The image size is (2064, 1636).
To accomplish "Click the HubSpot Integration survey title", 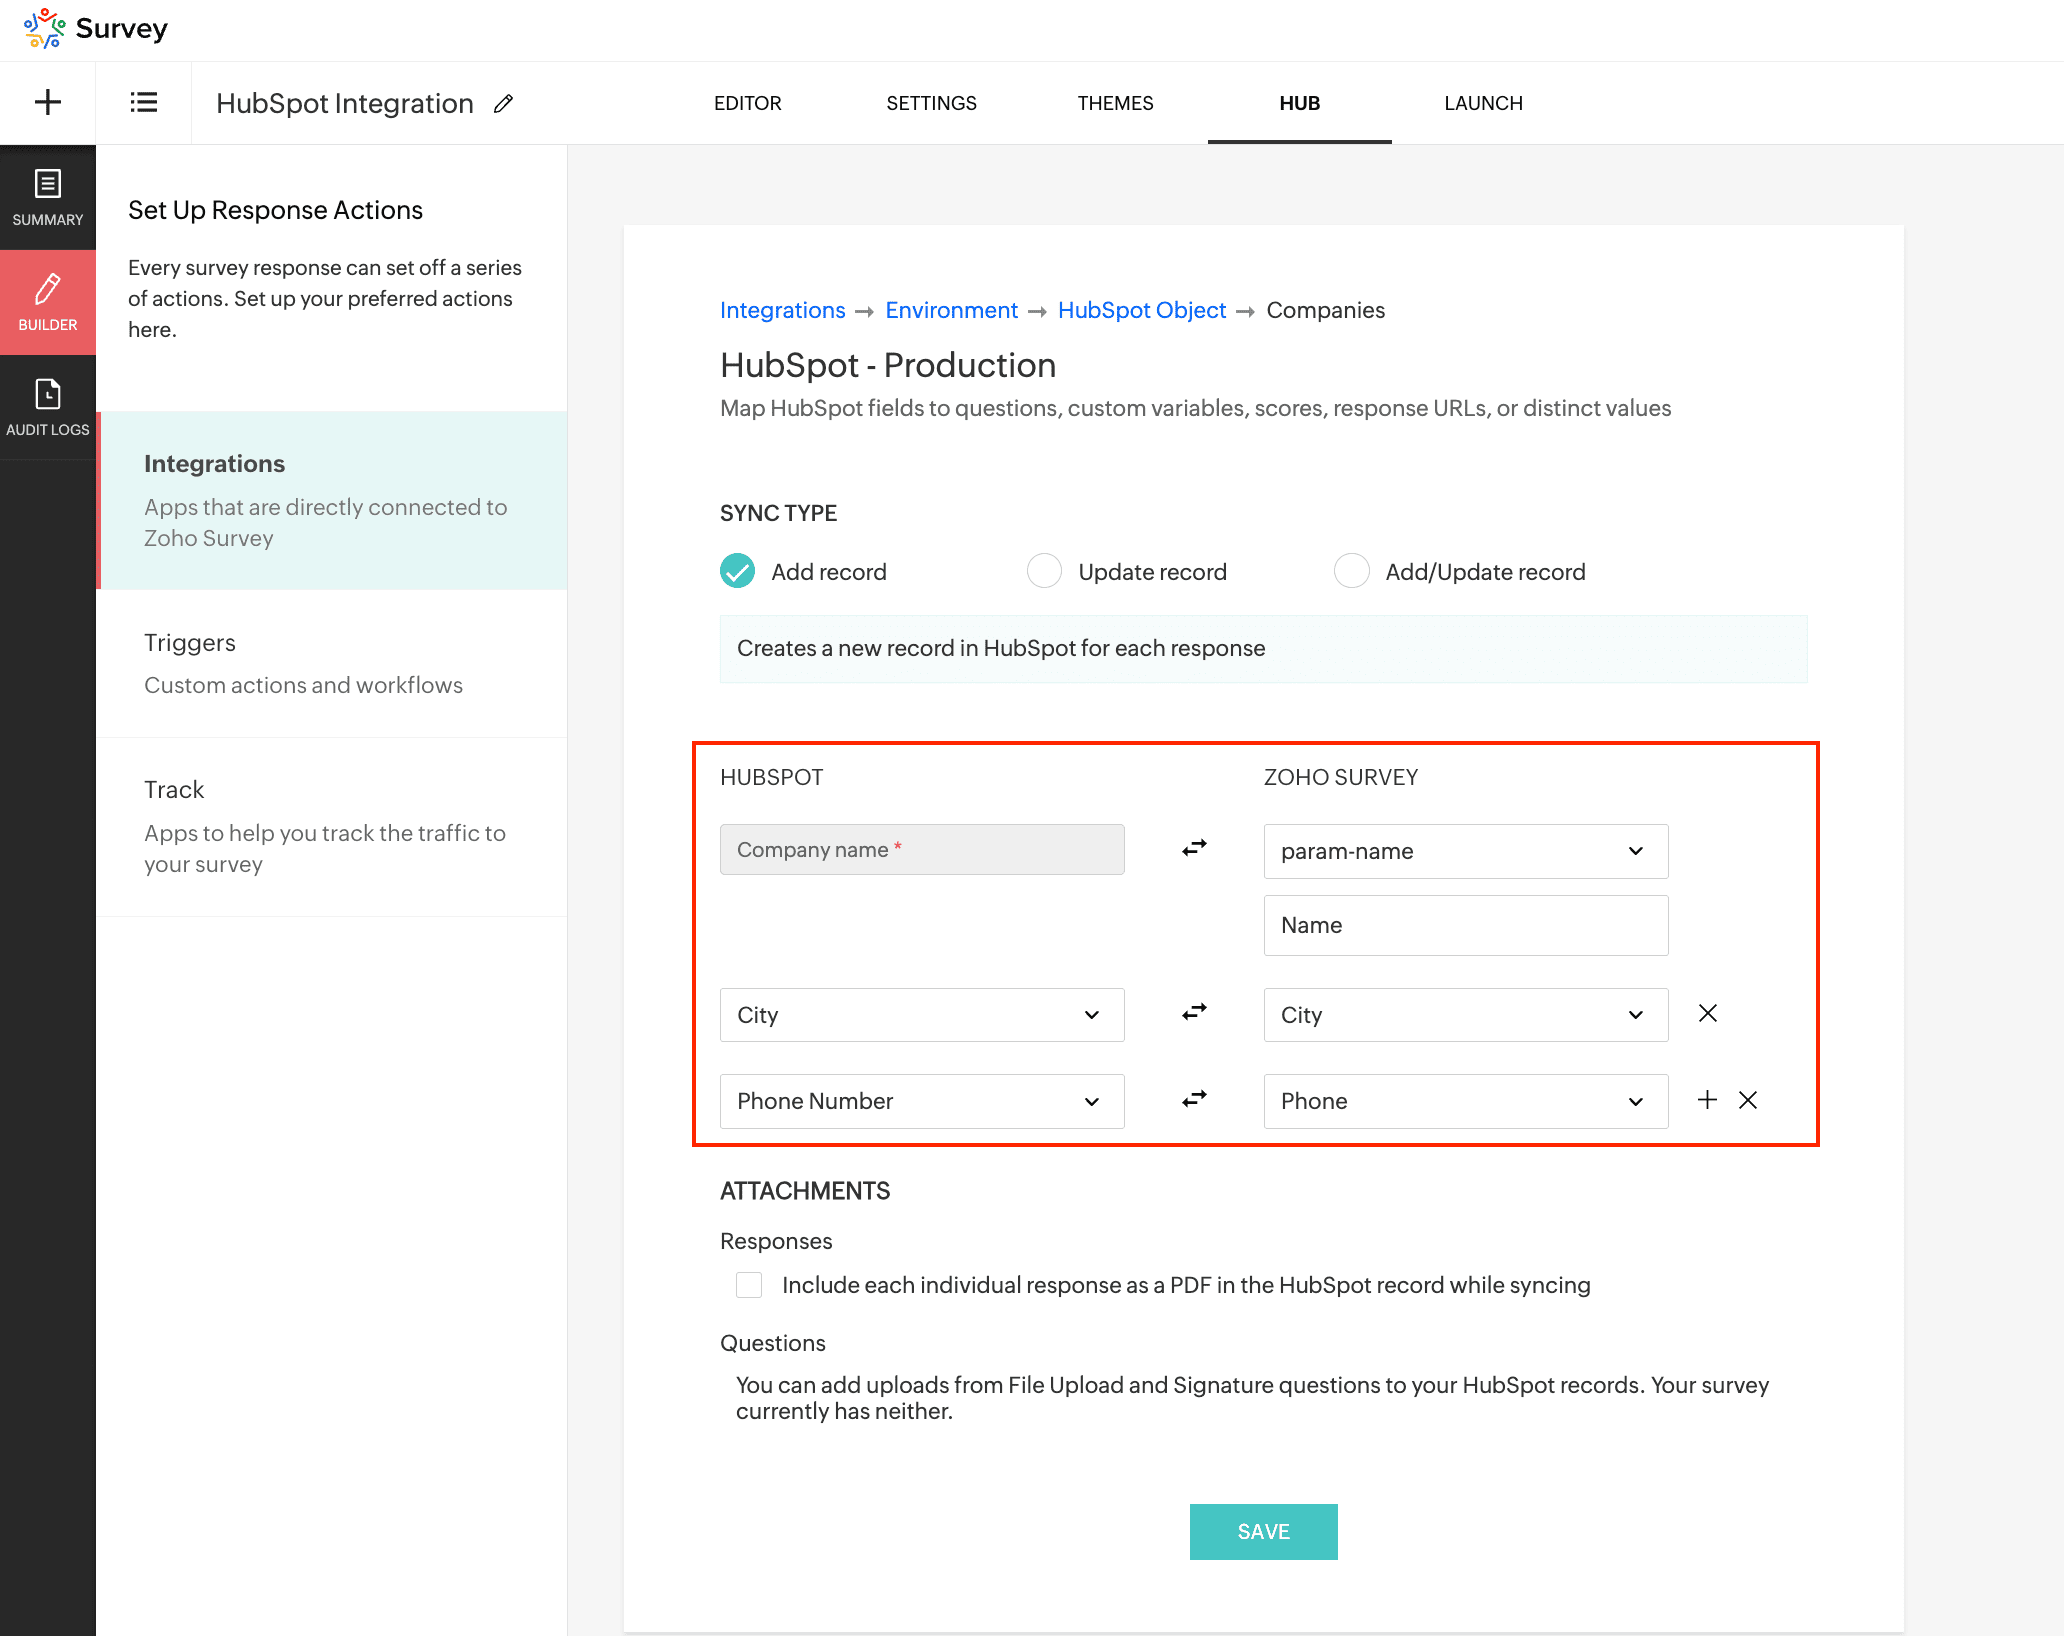I will (x=345, y=103).
